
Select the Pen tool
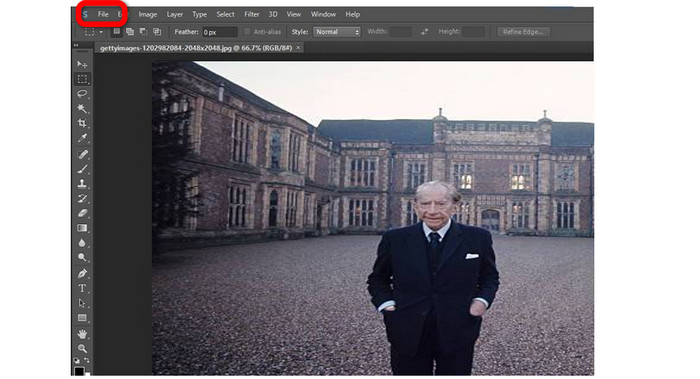pos(82,273)
